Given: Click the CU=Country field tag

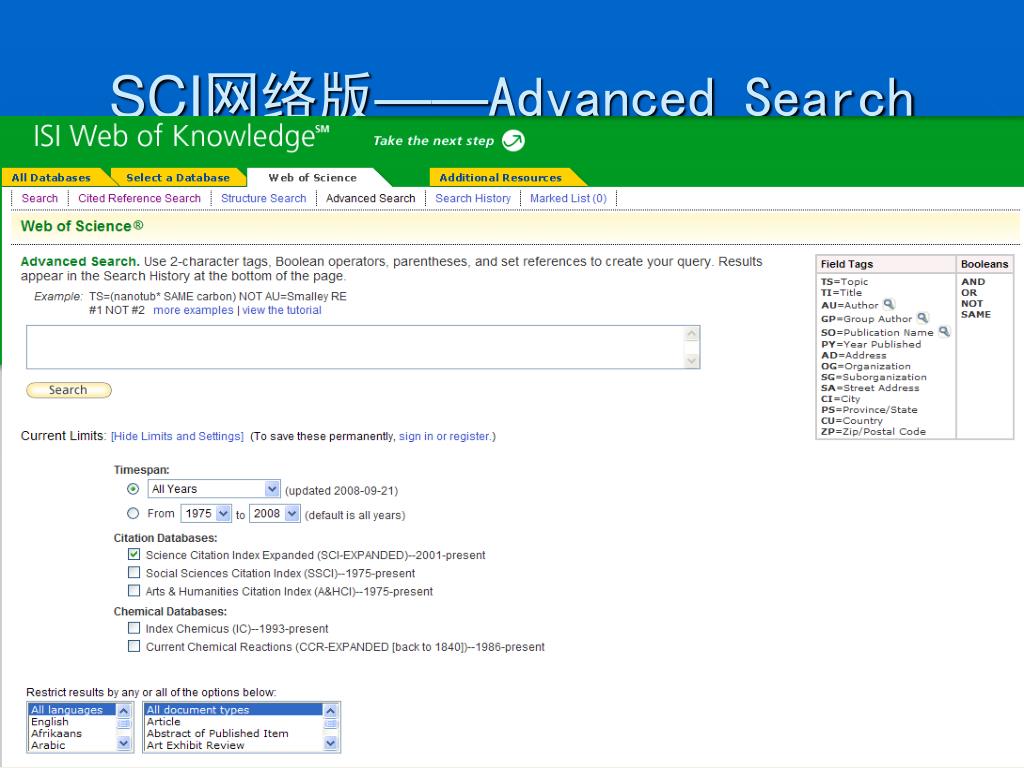Looking at the screenshot, I should point(852,421).
